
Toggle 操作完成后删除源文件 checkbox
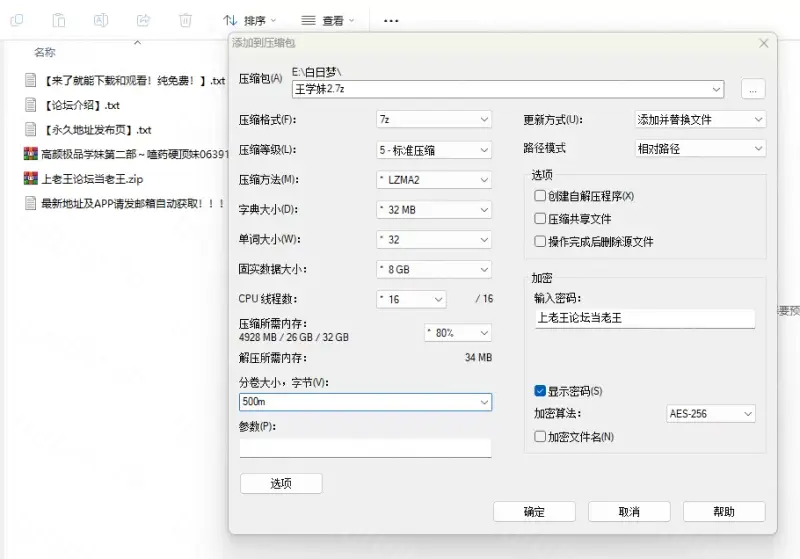point(541,241)
